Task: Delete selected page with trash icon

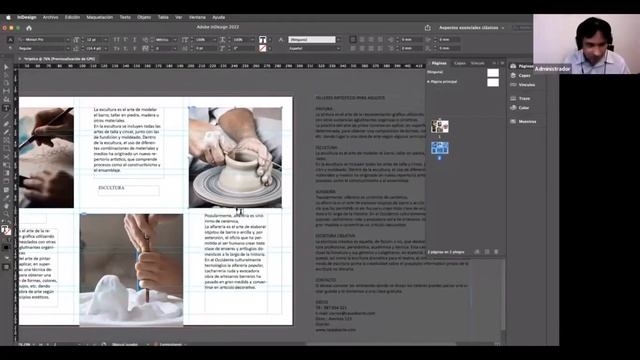Action: coord(496,252)
